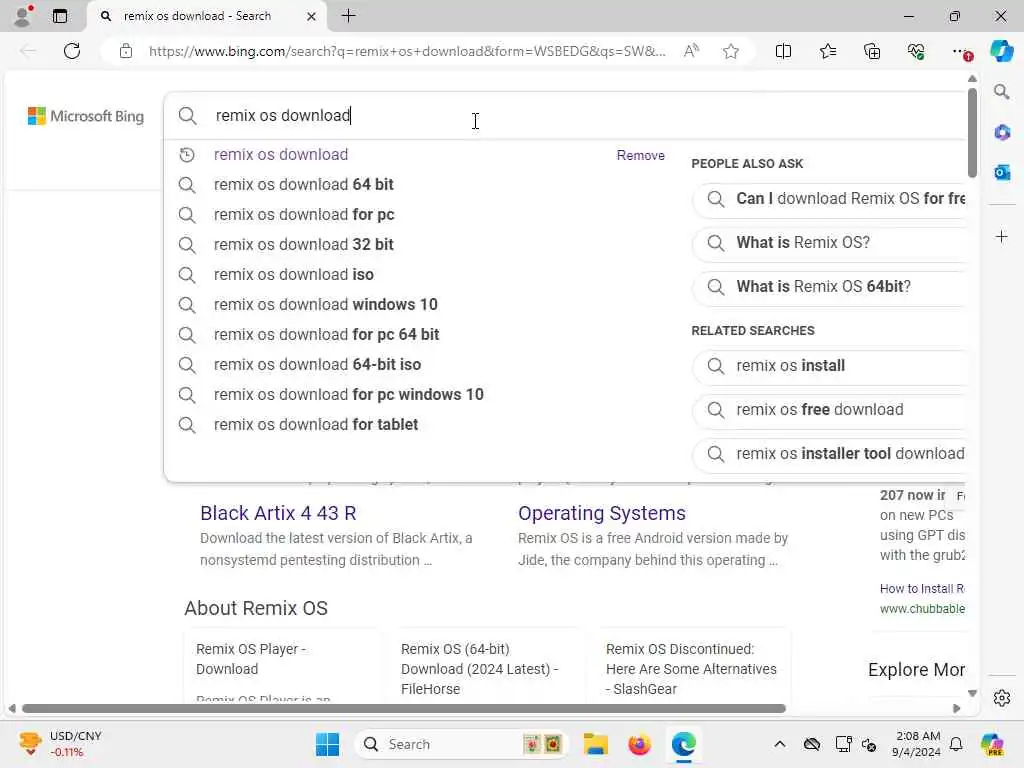Select suggestion for pc windows 10
Viewport: 1024px width, 768px height.
349,395
